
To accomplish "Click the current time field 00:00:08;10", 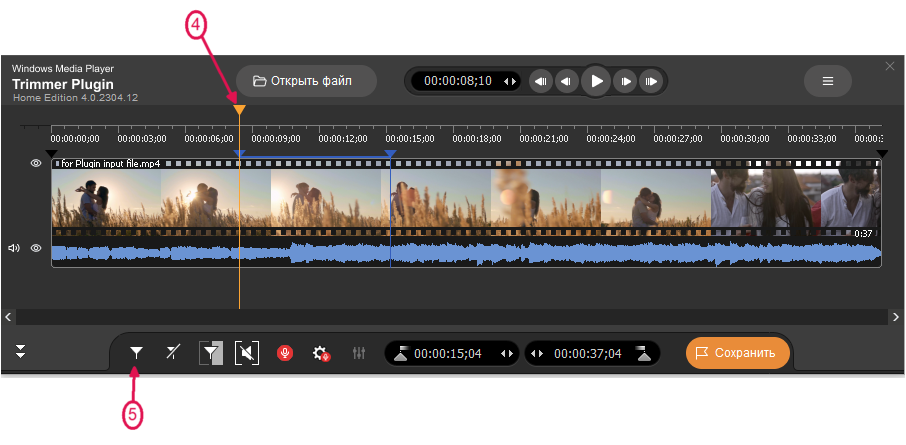I will (458, 81).
